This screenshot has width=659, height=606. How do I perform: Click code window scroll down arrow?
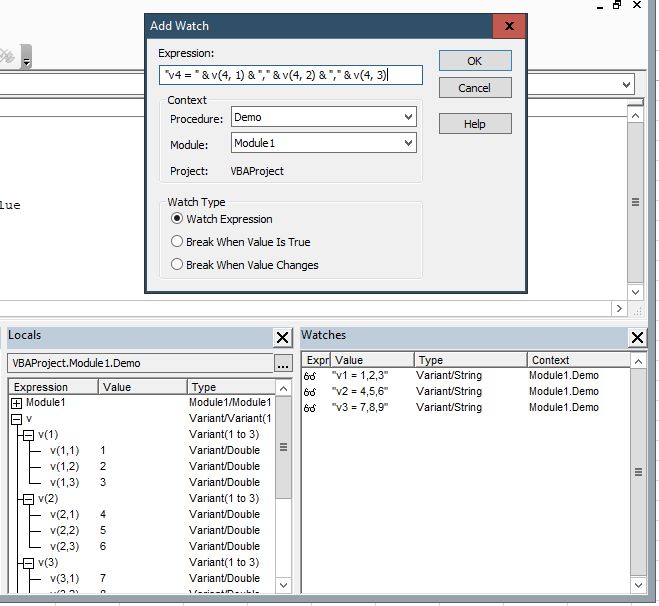tap(635, 292)
